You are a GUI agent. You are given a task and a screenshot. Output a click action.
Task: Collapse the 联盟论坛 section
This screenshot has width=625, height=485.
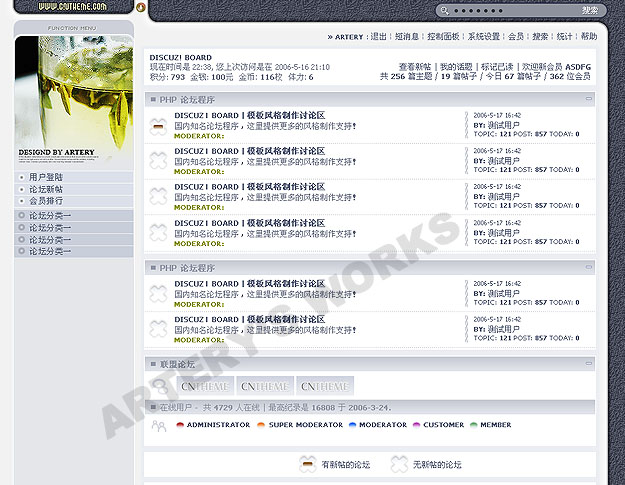pyautogui.click(x=588, y=364)
